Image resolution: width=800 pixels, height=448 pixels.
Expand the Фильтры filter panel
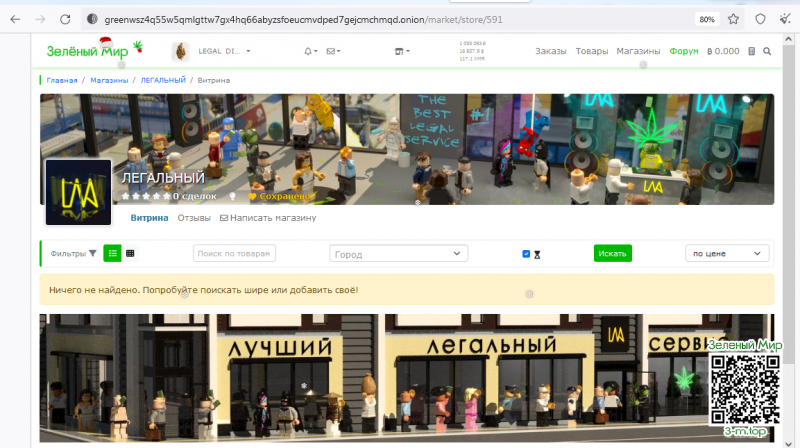[73, 254]
